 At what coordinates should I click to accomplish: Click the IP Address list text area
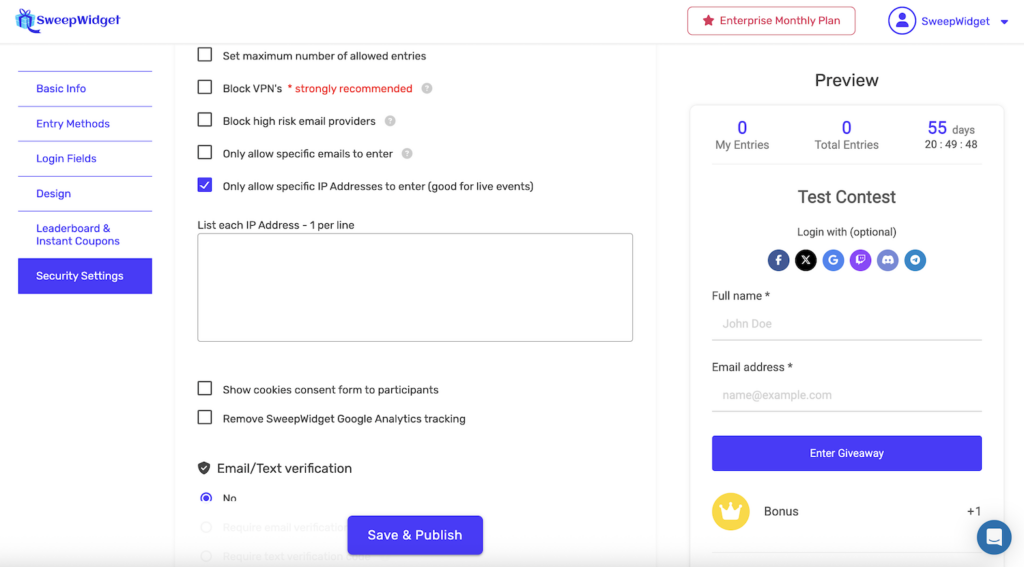[415, 287]
